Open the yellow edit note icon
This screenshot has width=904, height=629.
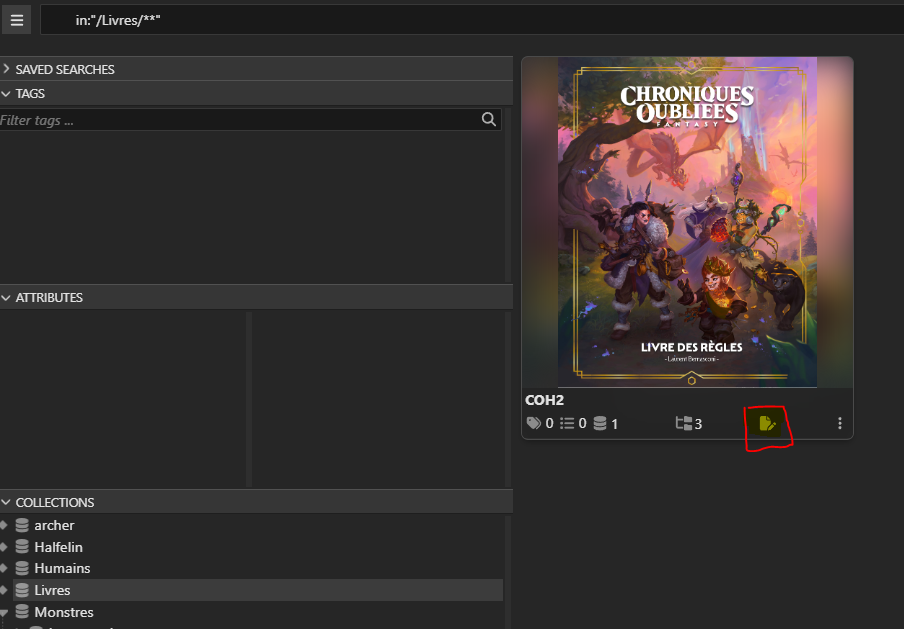(x=767, y=423)
